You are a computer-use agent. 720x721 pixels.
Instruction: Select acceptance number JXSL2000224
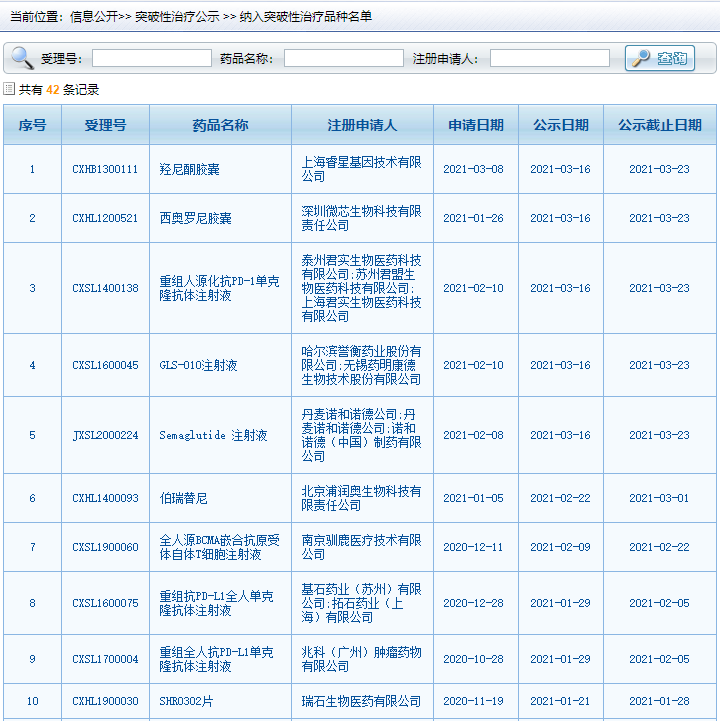(105, 435)
